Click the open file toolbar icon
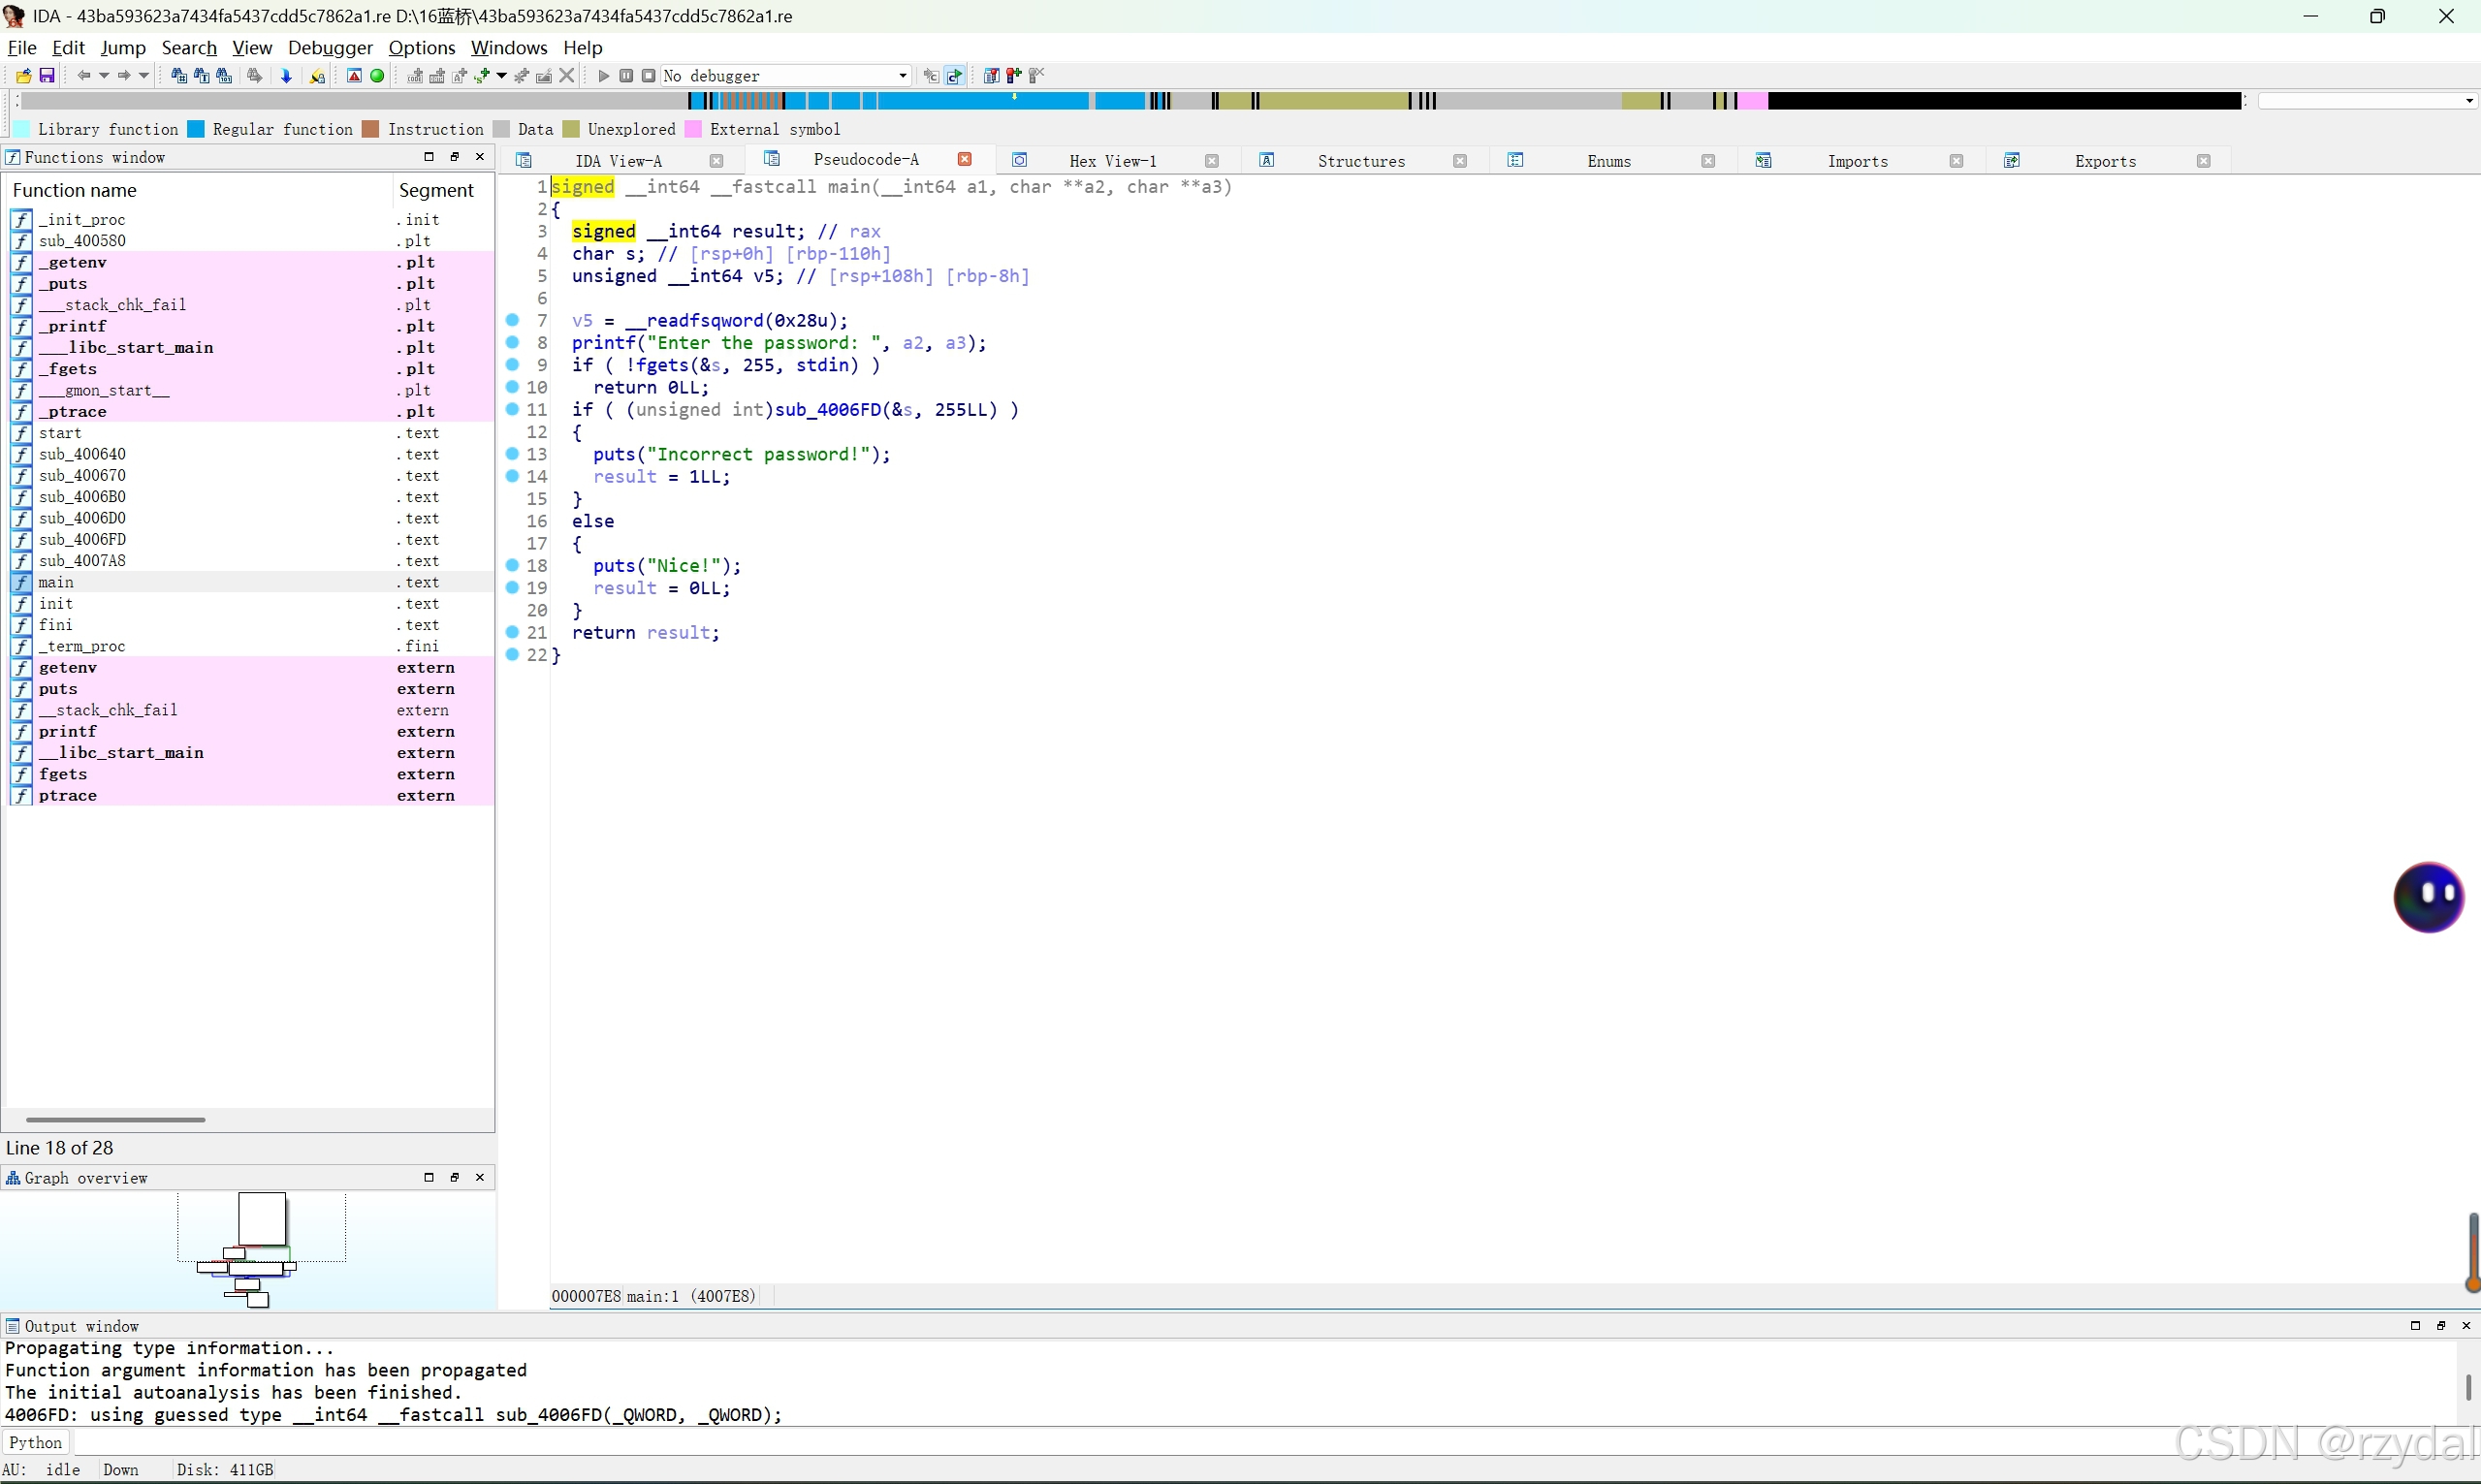 23,76
